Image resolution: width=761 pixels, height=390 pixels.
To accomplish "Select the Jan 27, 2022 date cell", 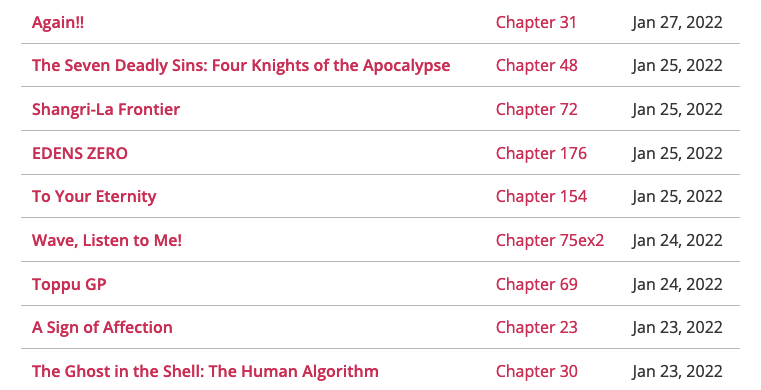I will coord(677,22).
